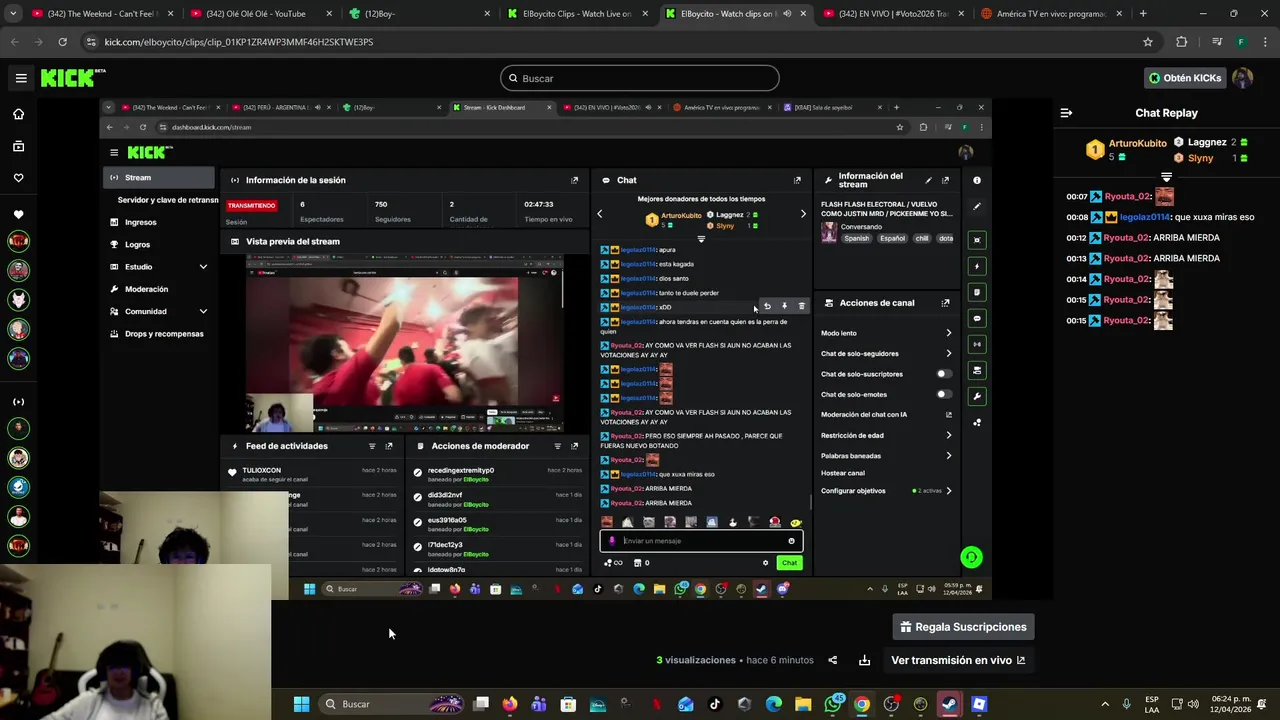Open the outlined heart Following icon in sidebar
Image resolution: width=1280 pixels, height=720 pixels.
click(18, 178)
